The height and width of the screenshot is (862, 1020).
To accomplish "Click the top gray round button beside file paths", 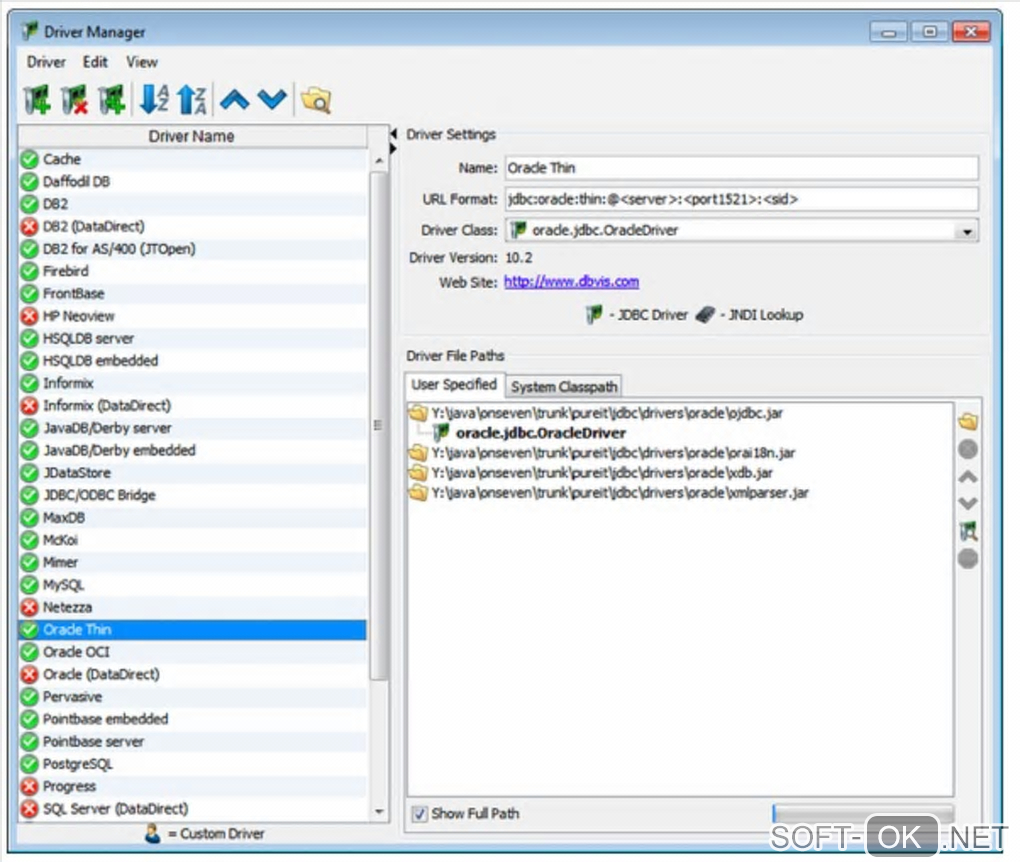I will tap(968, 450).
